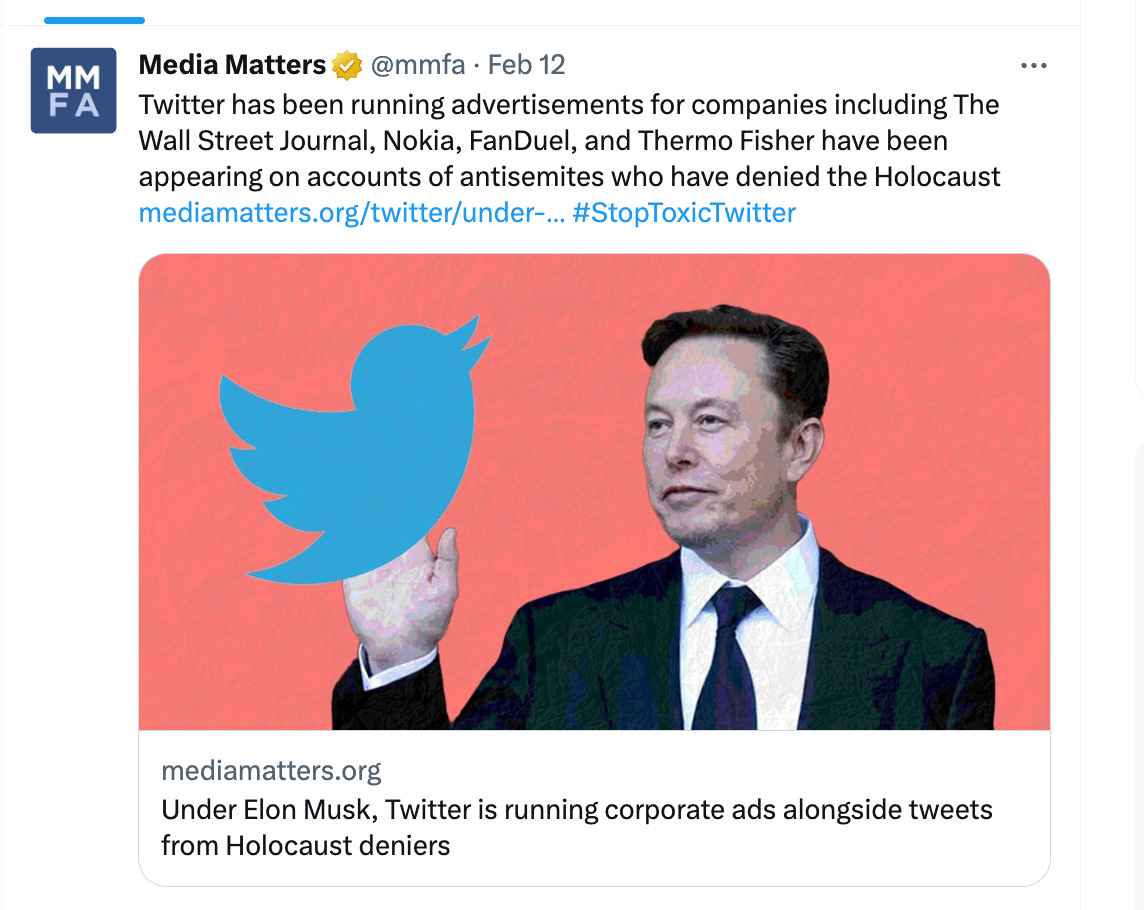Viewport: 1144px width, 910px height.
Task: Open the @mmfa handle profile
Action: [418, 66]
